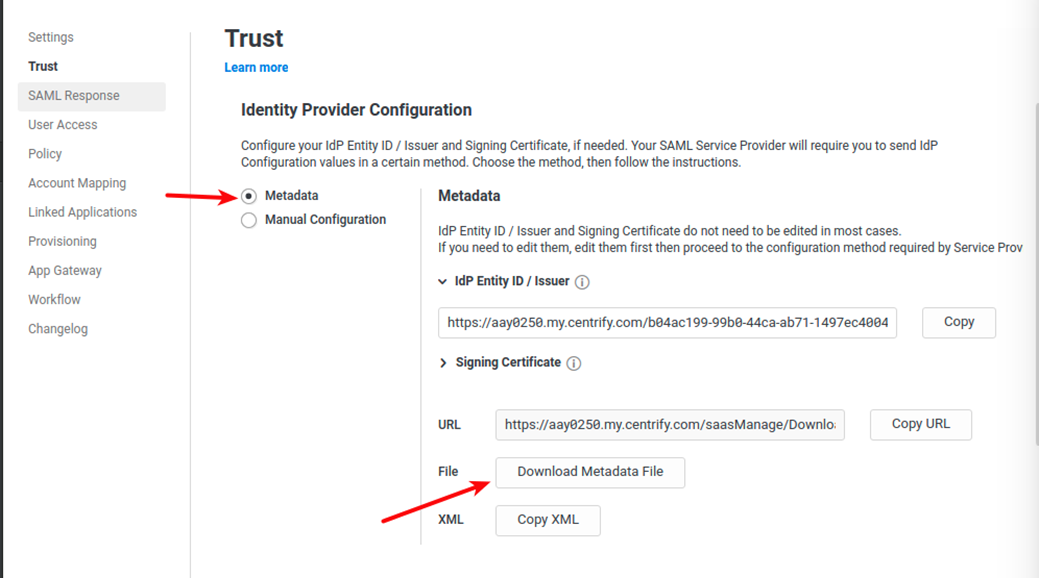Copy the metadata XML
The width and height of the screenshot is (1039, 578).
pyautogui.click(x=547, y=520)
